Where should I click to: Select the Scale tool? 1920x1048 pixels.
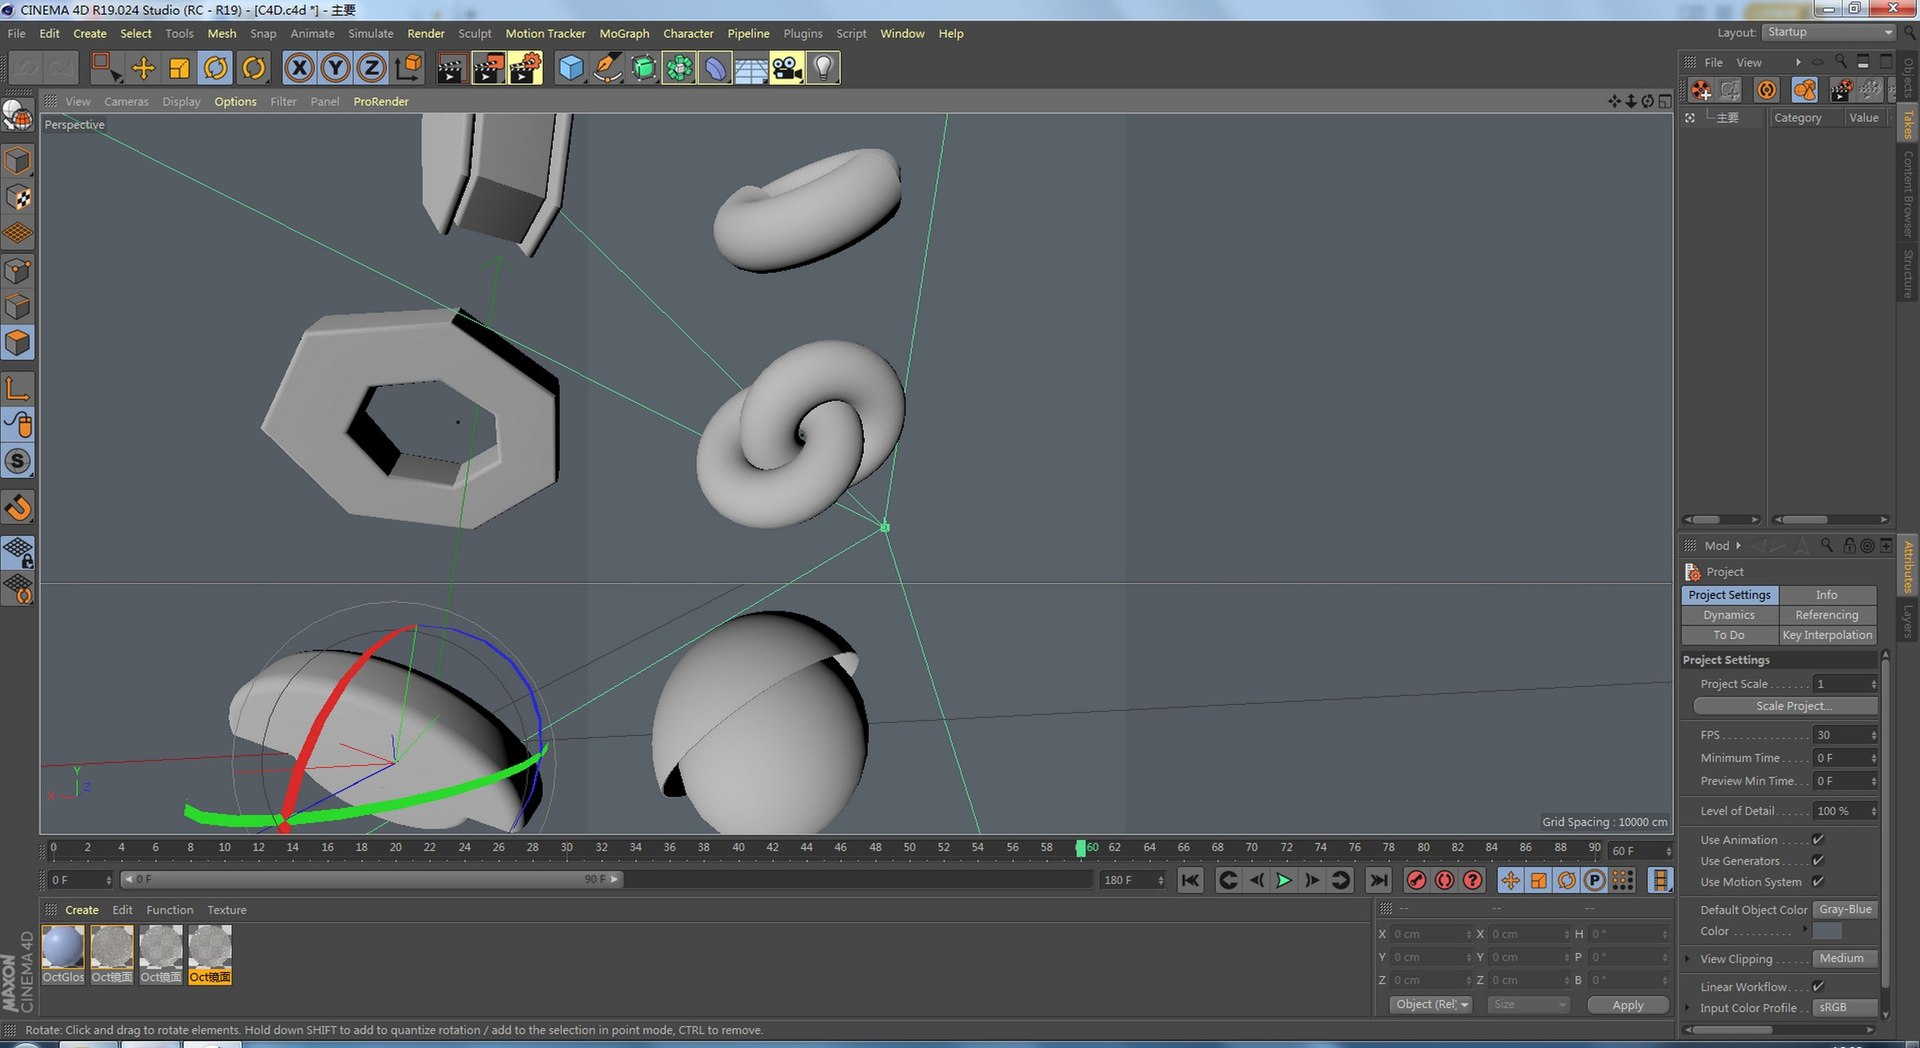[x=179, y=68]
